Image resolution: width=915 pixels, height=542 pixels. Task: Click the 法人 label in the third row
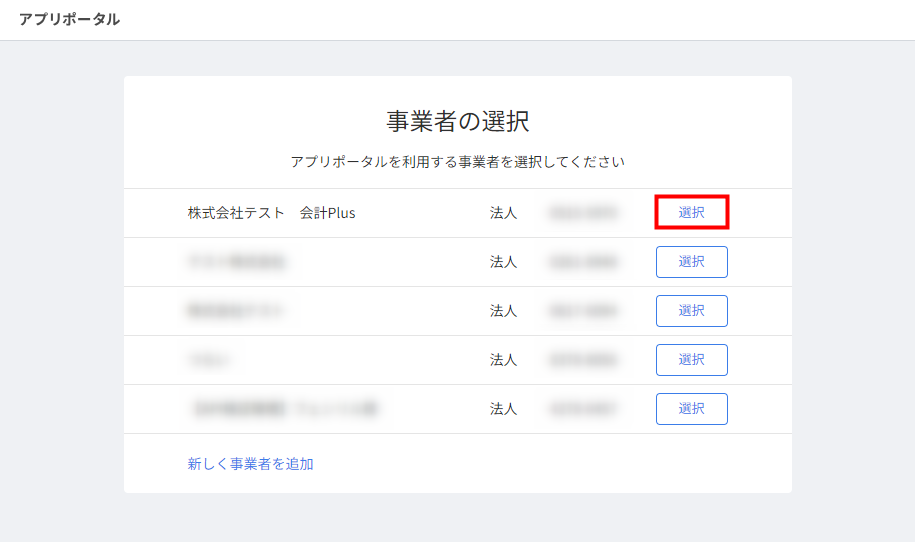click(x=503, y=311)
